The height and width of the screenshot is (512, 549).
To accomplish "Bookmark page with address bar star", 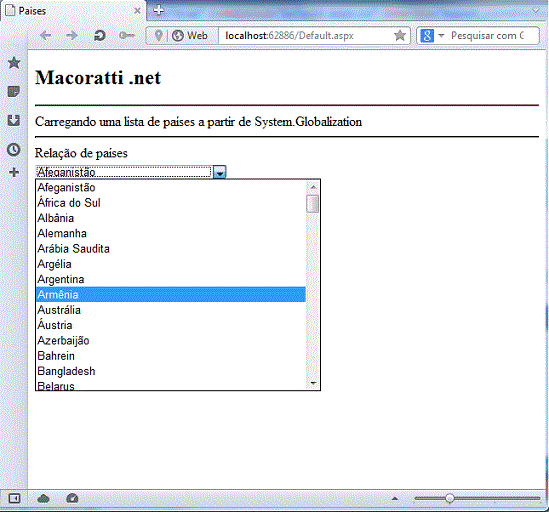I will (x=400, y=35).
